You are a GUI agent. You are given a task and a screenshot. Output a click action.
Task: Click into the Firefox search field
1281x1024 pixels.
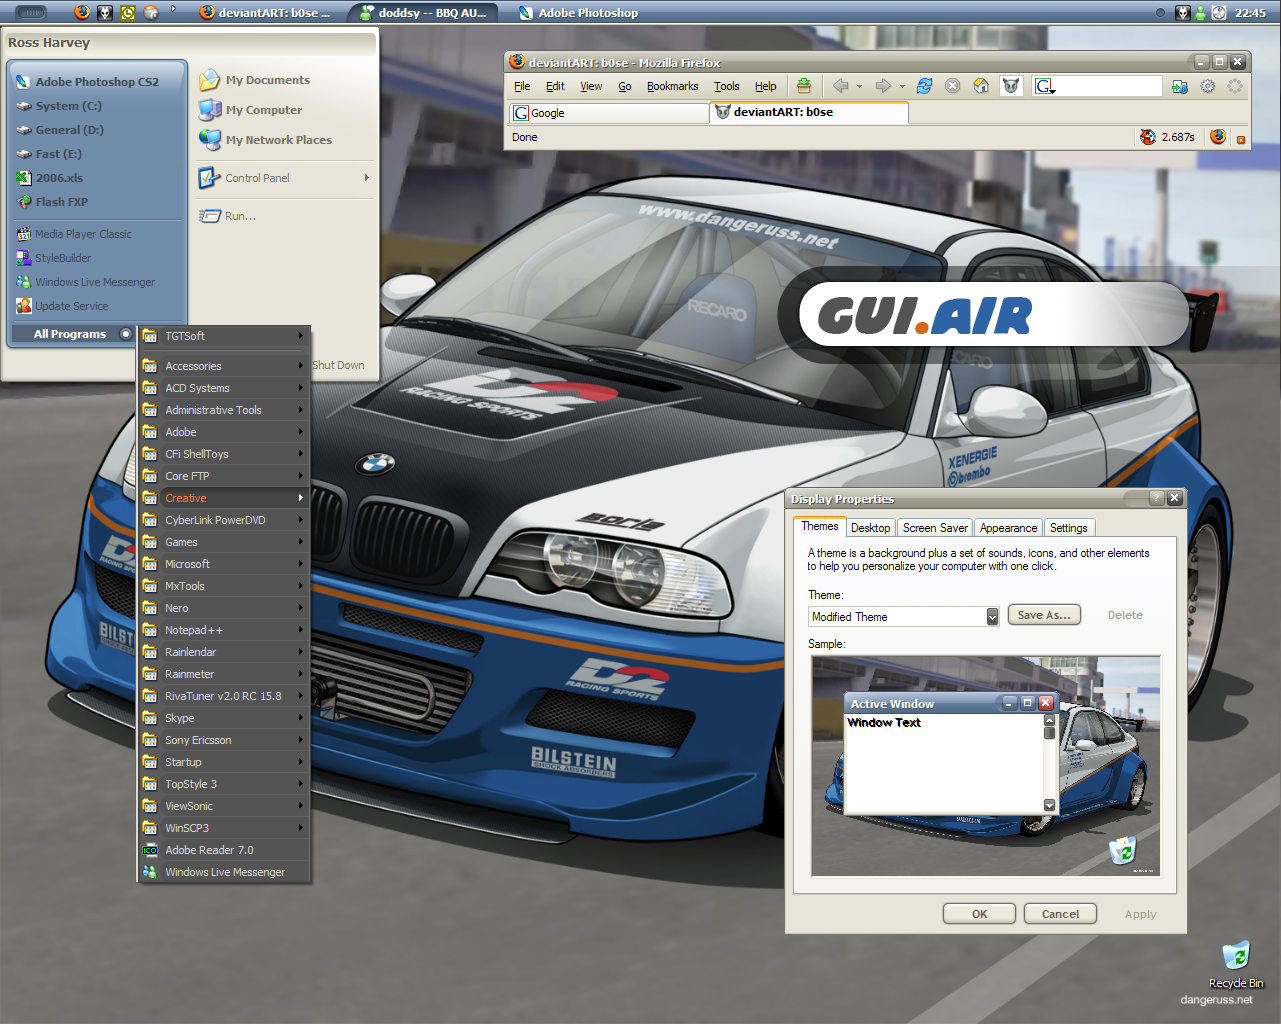tap(1109, 86)
